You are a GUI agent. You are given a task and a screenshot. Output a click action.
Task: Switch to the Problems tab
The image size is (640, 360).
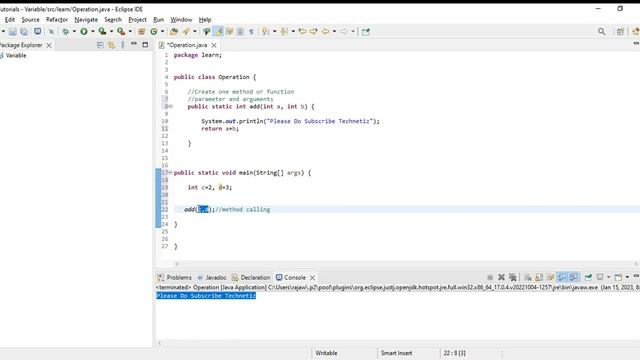[175, 278]
